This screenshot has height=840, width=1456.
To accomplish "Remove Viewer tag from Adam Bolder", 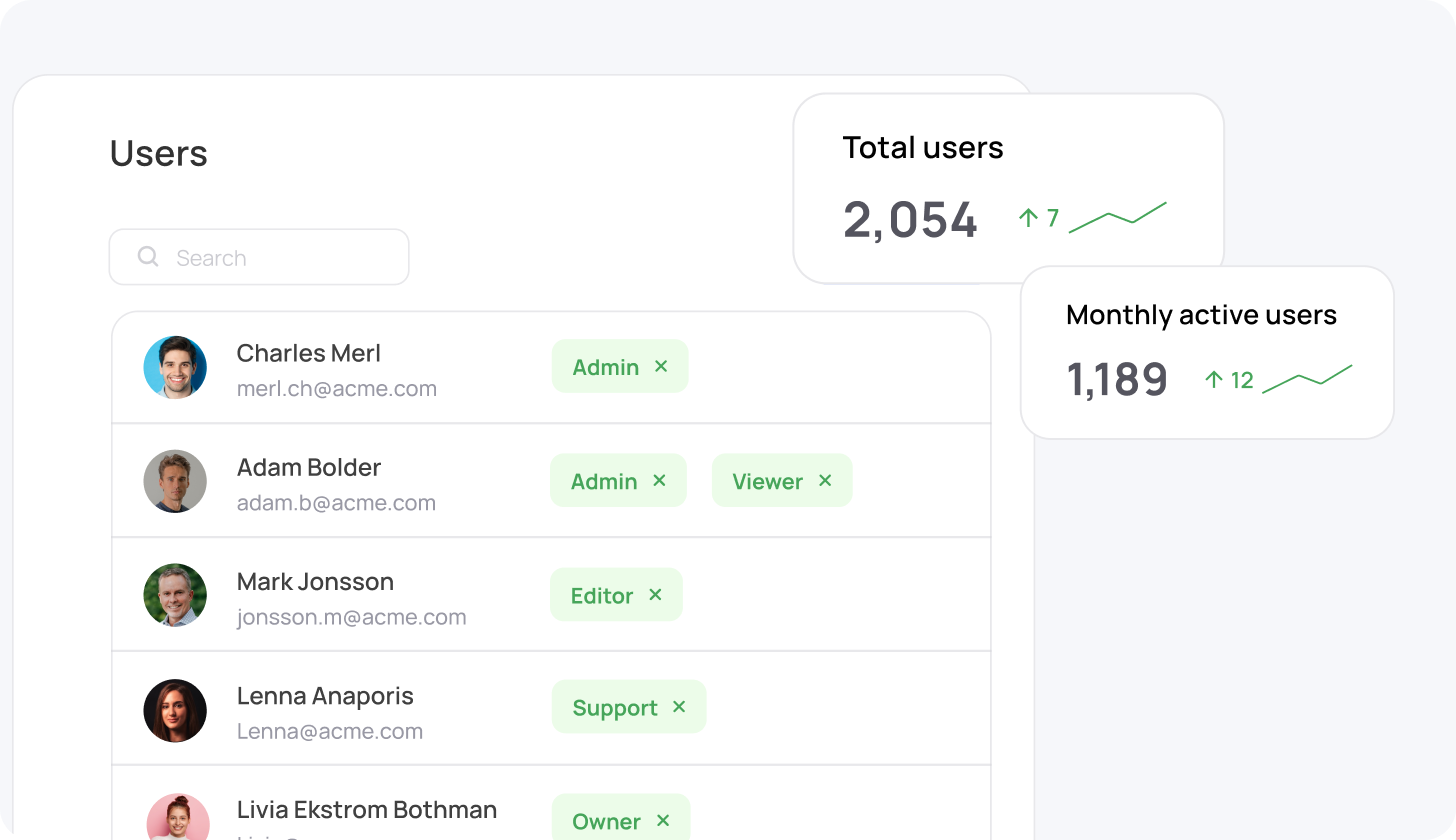I will click(825, 481).
